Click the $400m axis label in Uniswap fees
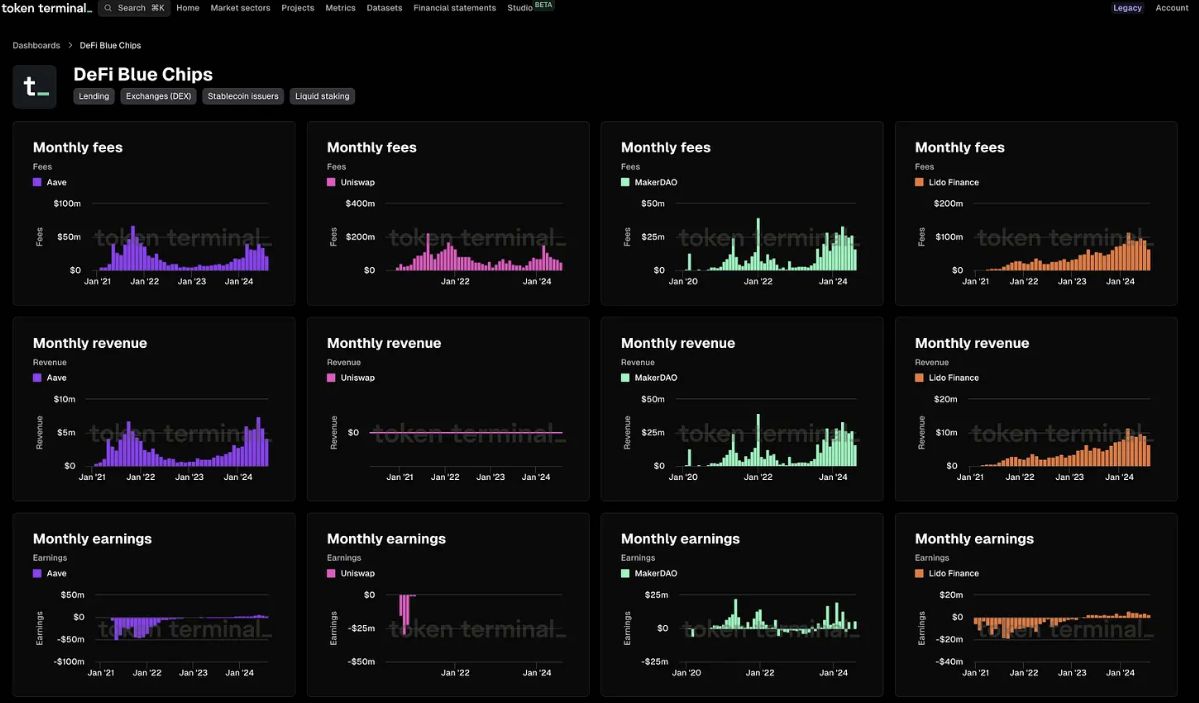Screen dimensions: 1199x703 [x=360, y=203]
